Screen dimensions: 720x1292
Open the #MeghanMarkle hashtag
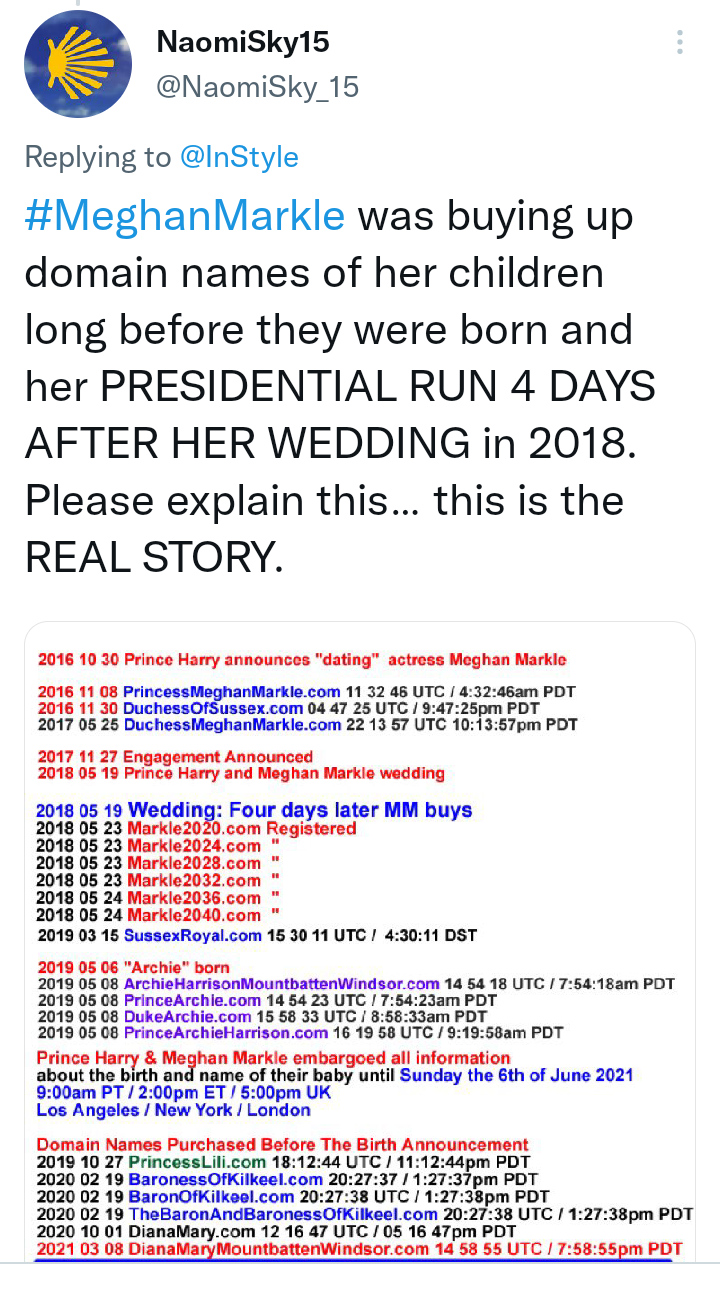point(185,216)
